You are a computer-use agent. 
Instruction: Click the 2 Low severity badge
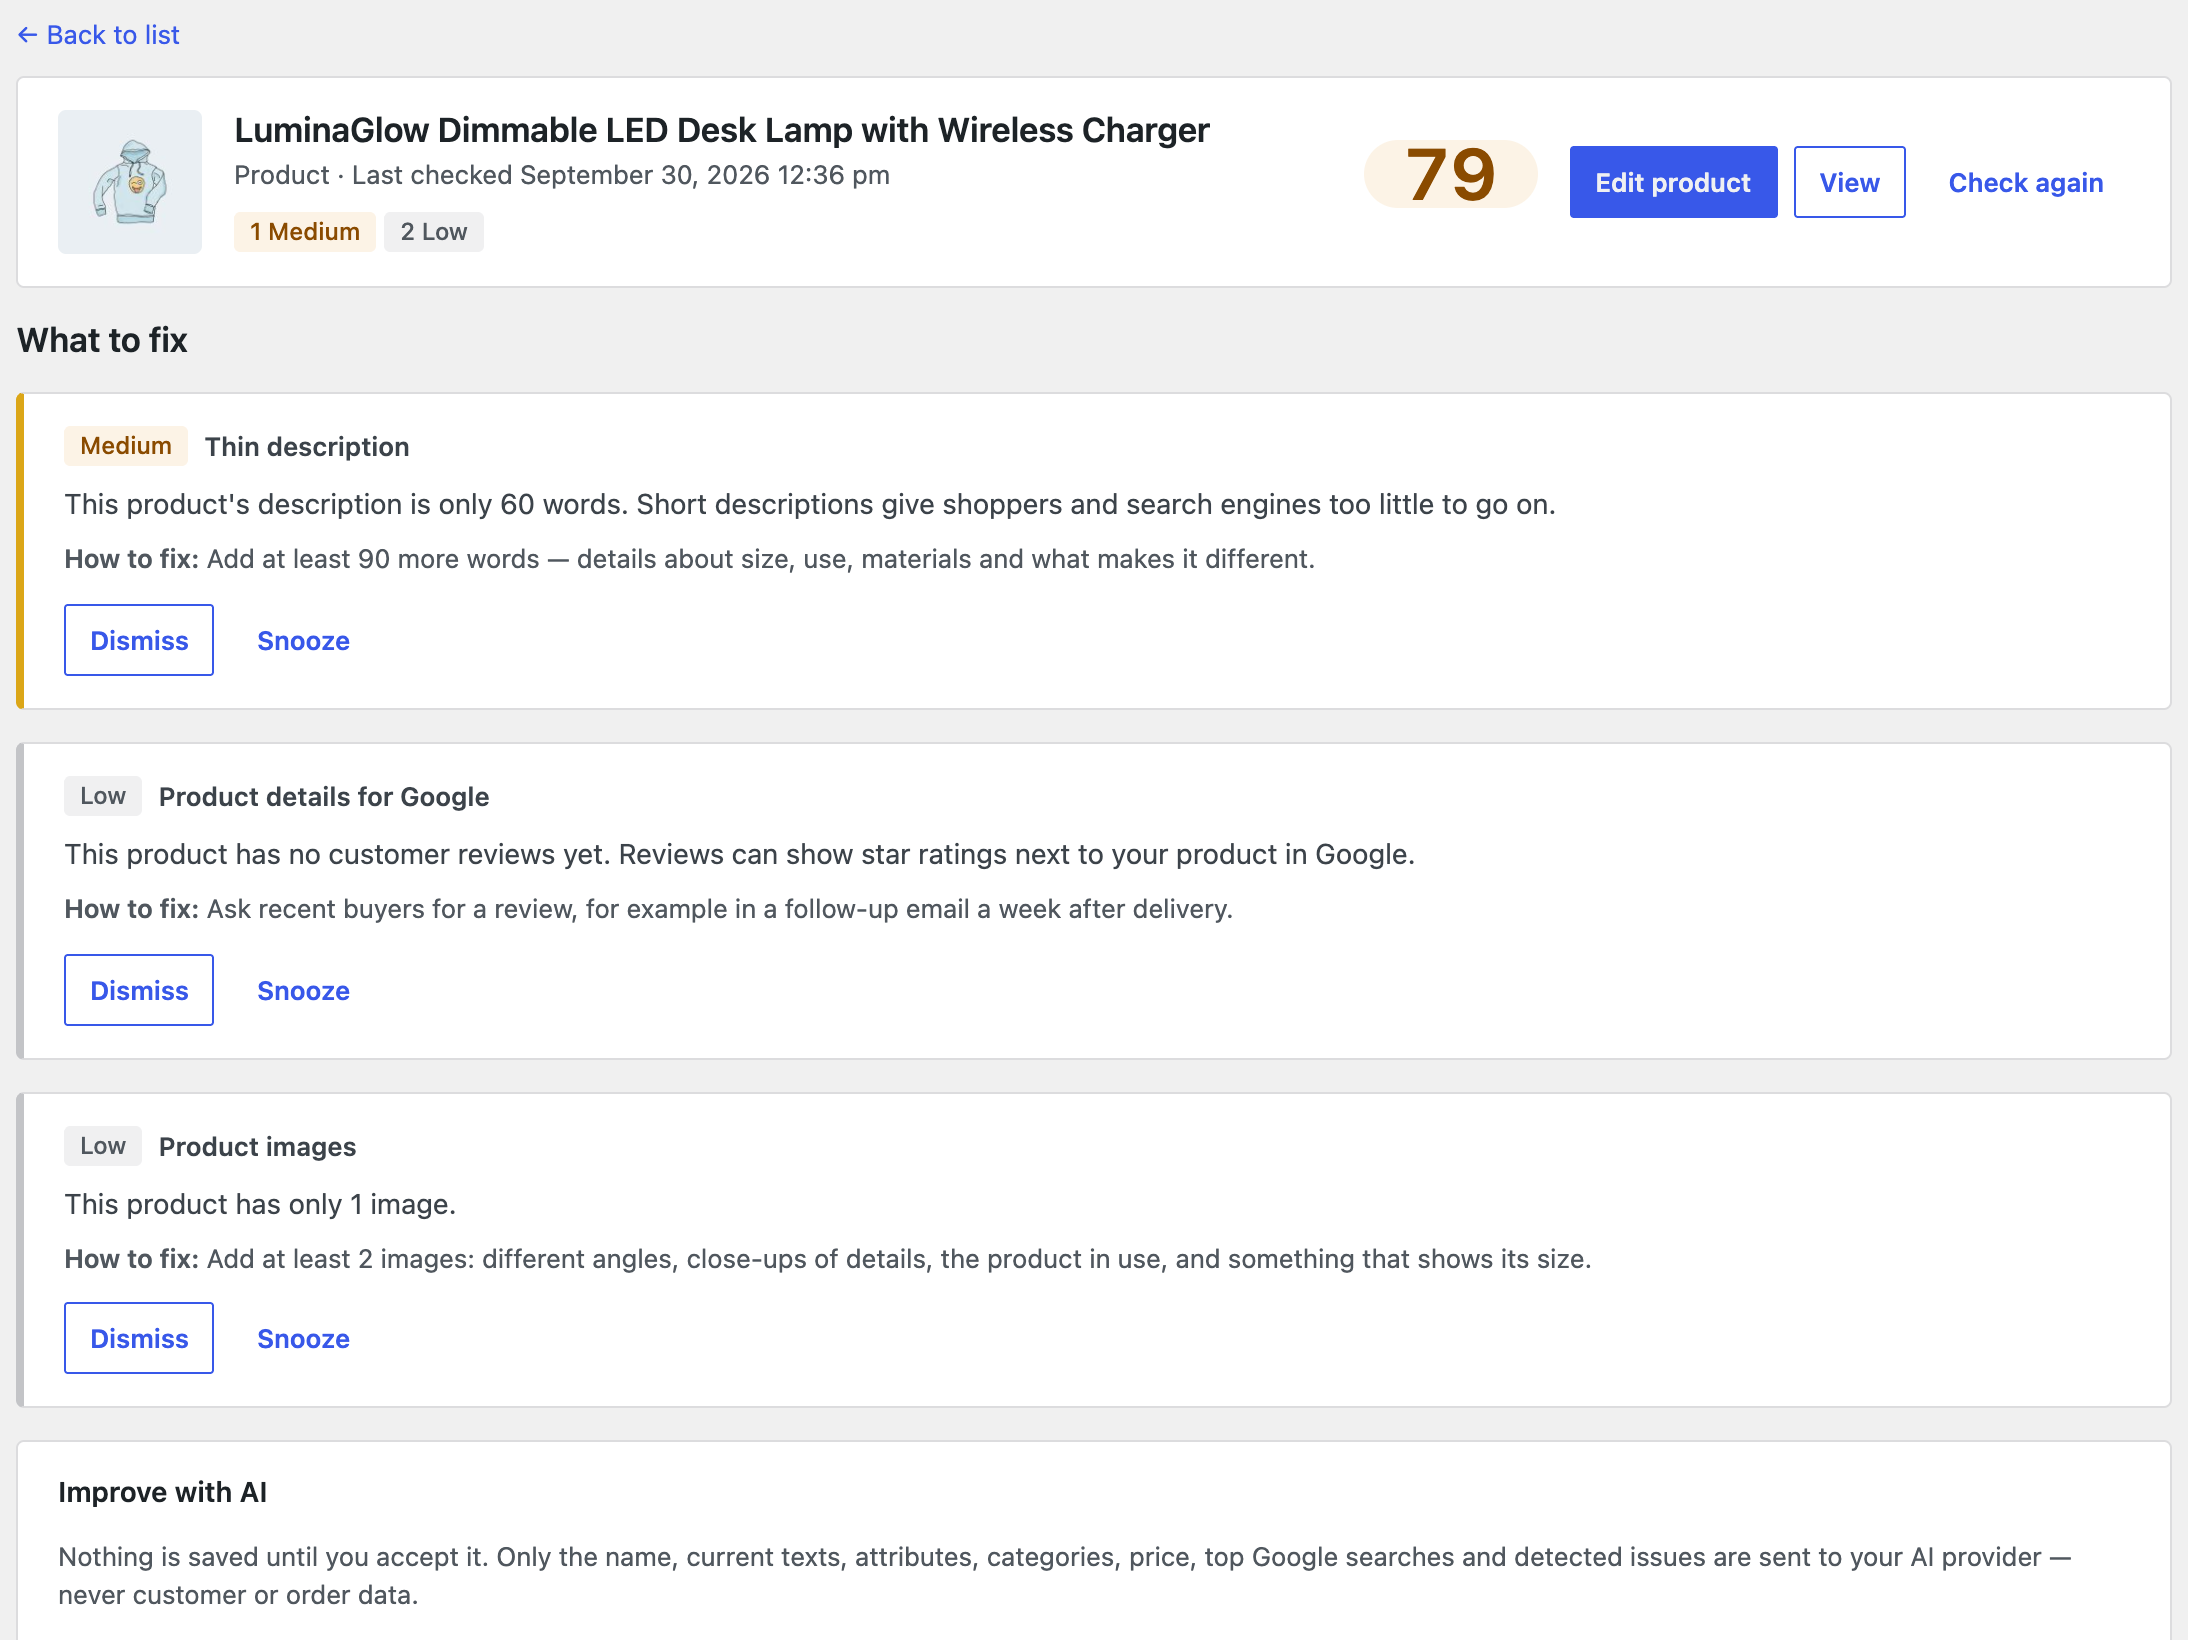(434, 232)
